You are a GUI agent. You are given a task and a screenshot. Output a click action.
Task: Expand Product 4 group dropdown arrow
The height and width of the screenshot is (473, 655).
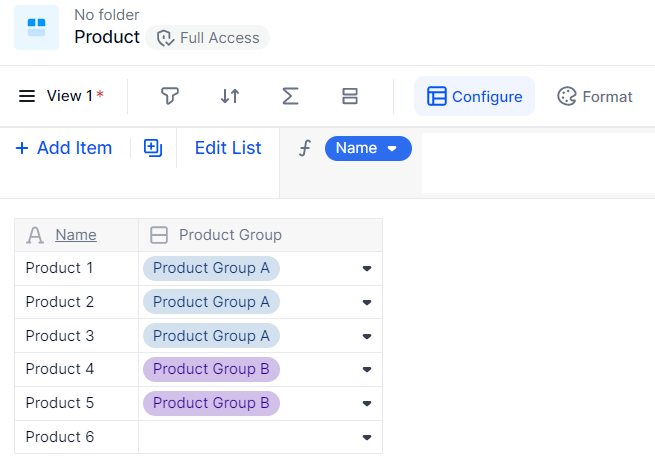point(367,370)
